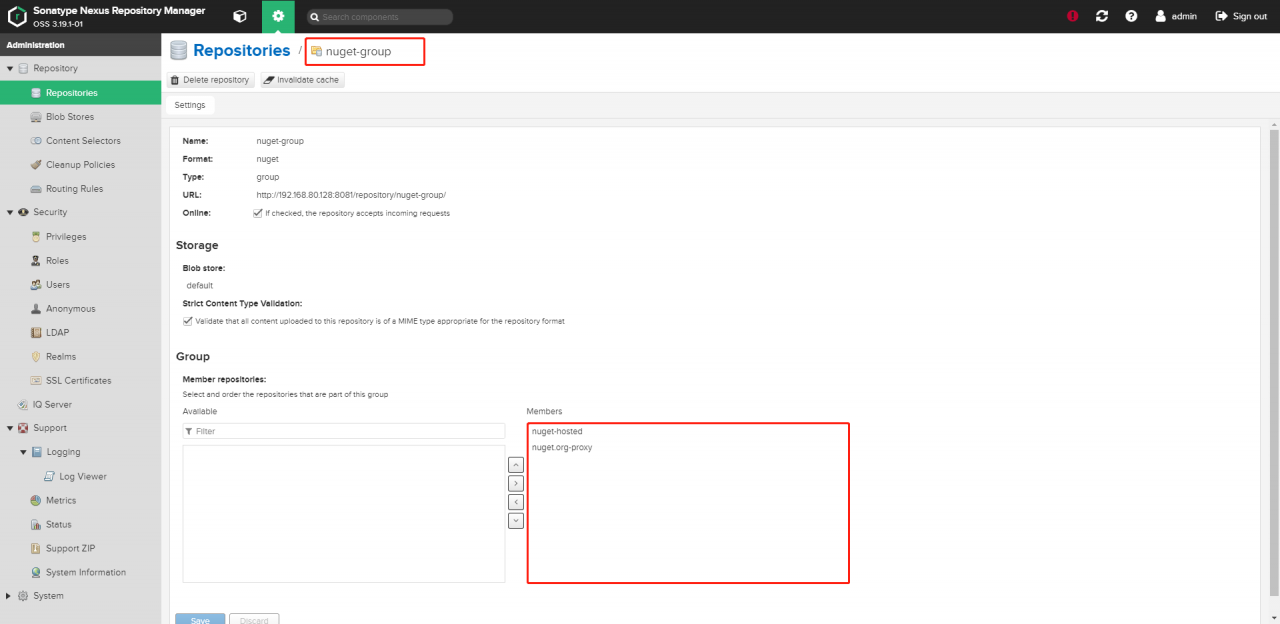1280x624 pixels.
Task: Open System Information via its globe icon
Action: [37, 573]
